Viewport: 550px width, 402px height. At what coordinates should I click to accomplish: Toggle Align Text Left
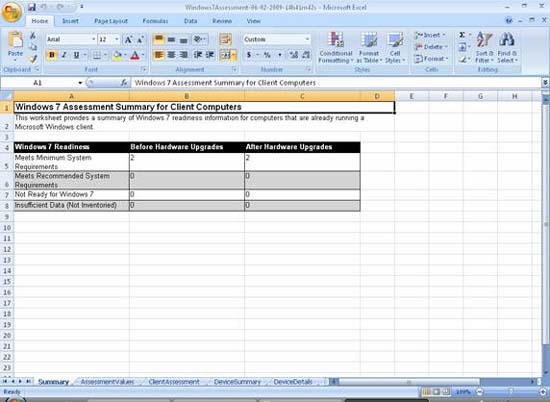[x=159, y=55]
